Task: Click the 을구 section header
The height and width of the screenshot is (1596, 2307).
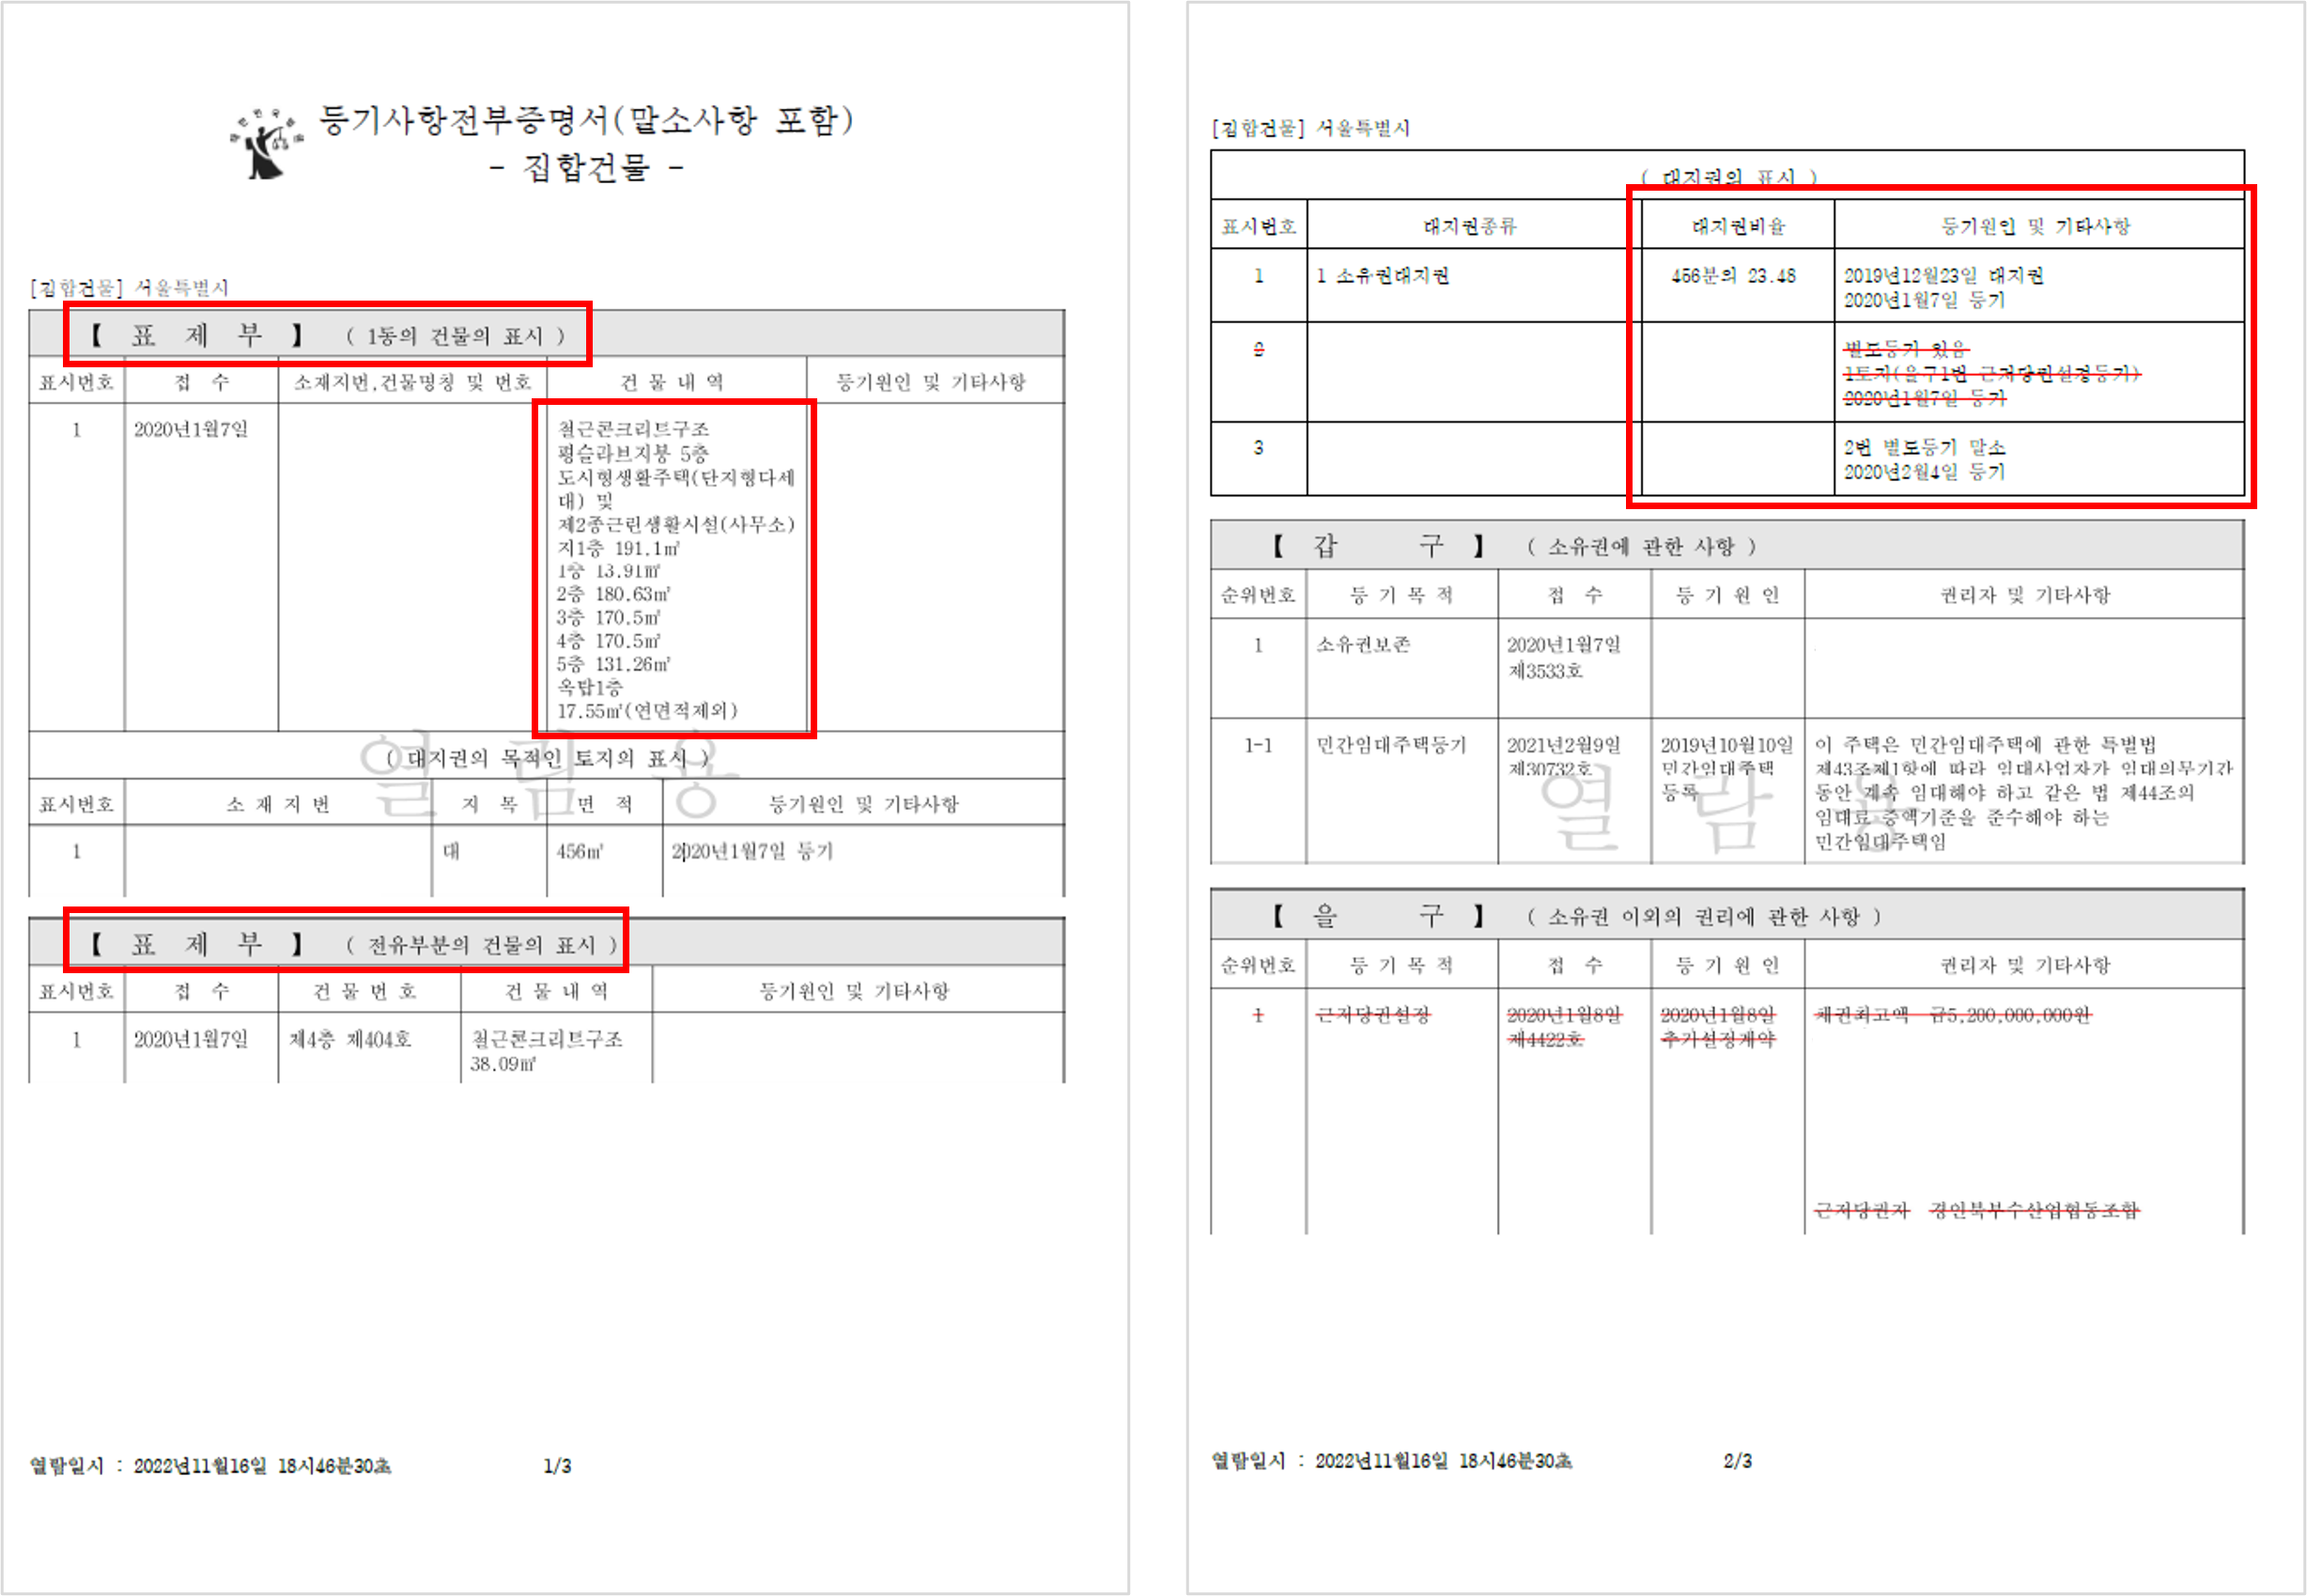Action: pyautogui.click(x=1380, y=916)
